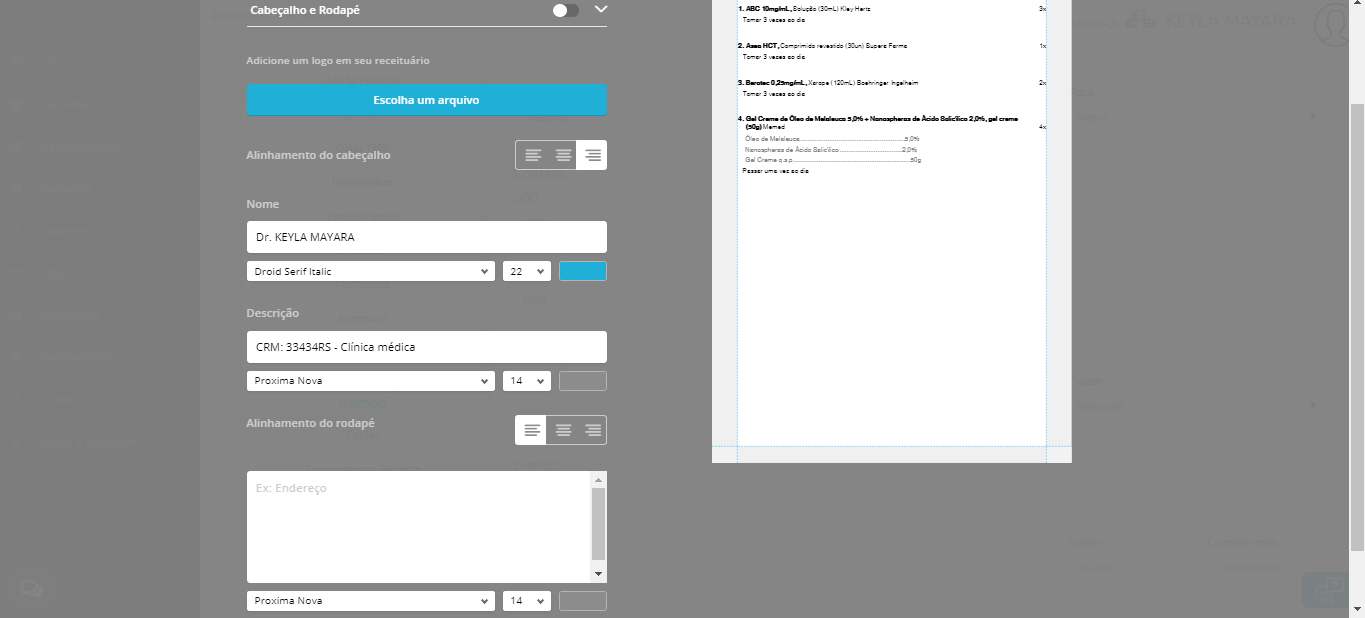The width and height of the screenshot is (1365, 618).
Task: Align footer to the right
Action: (592, 430)
